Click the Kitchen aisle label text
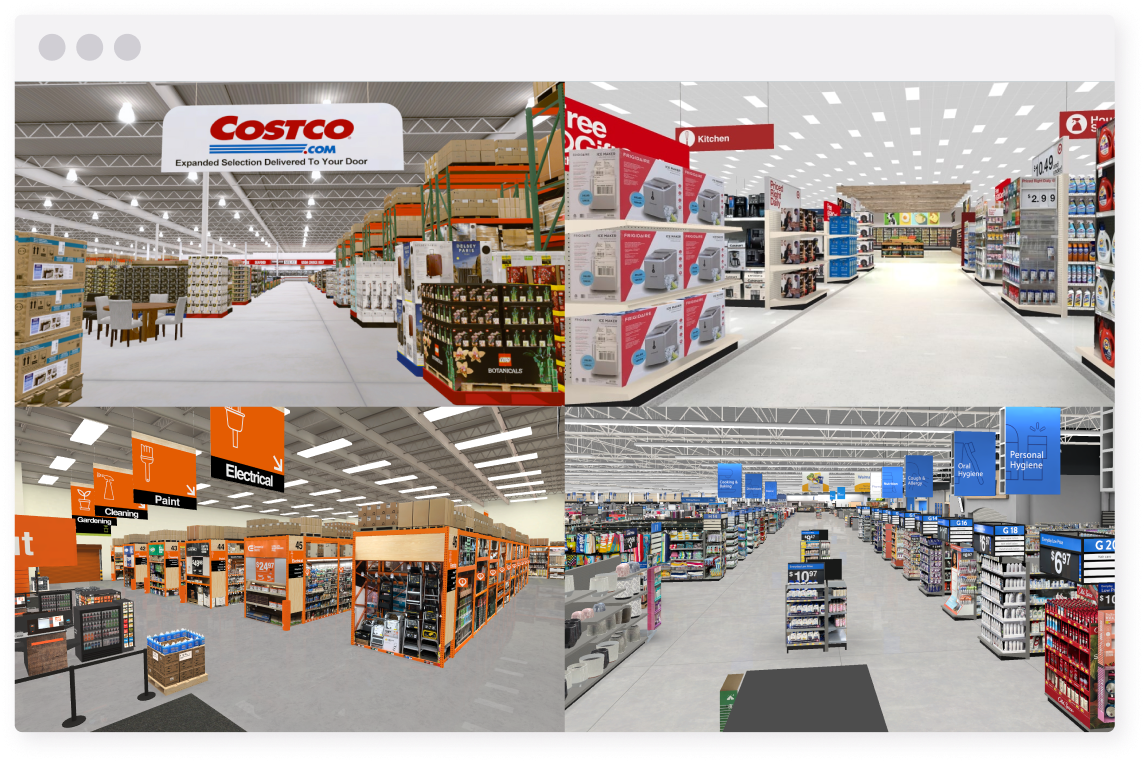Image resolution: width=1145 pixels, height=762 pixels. (x=714, y=138)
